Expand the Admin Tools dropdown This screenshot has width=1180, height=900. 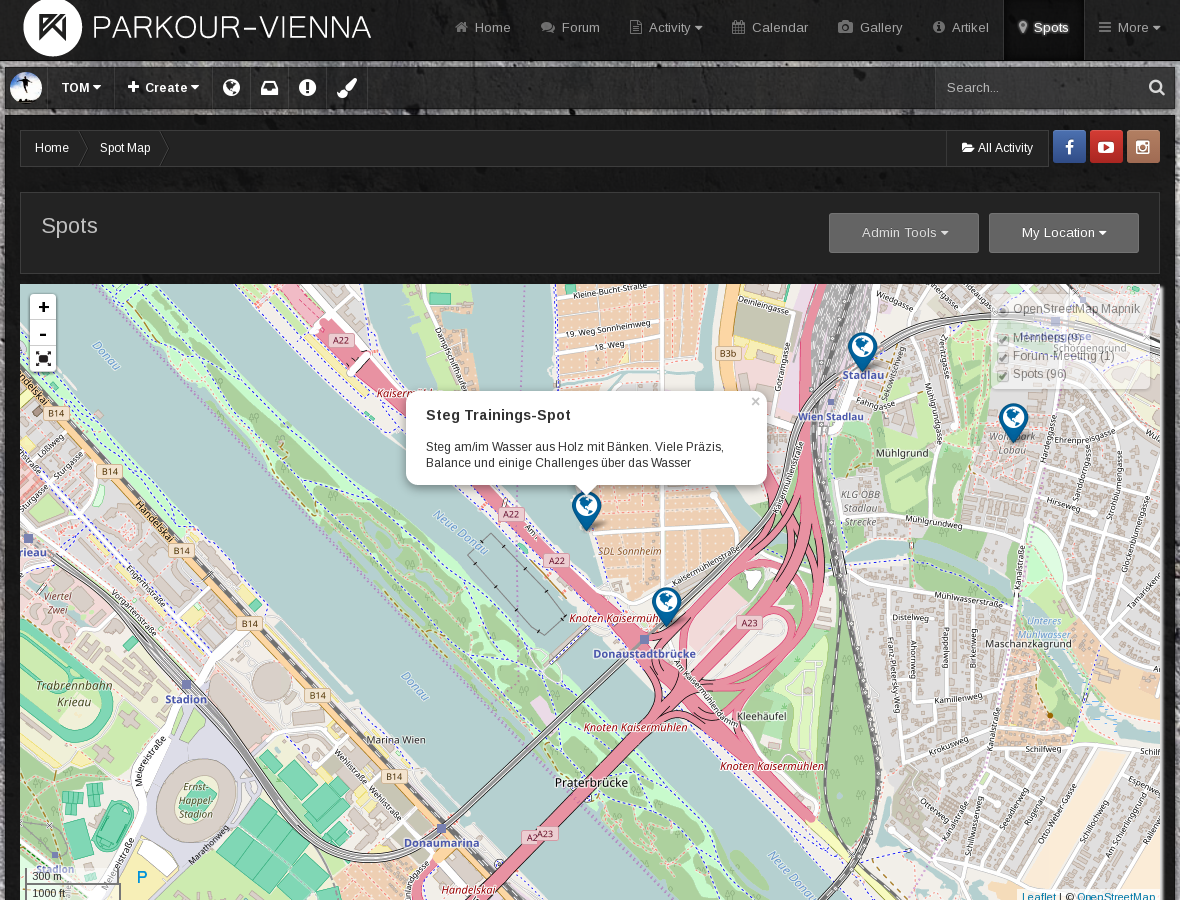point(904,233)
